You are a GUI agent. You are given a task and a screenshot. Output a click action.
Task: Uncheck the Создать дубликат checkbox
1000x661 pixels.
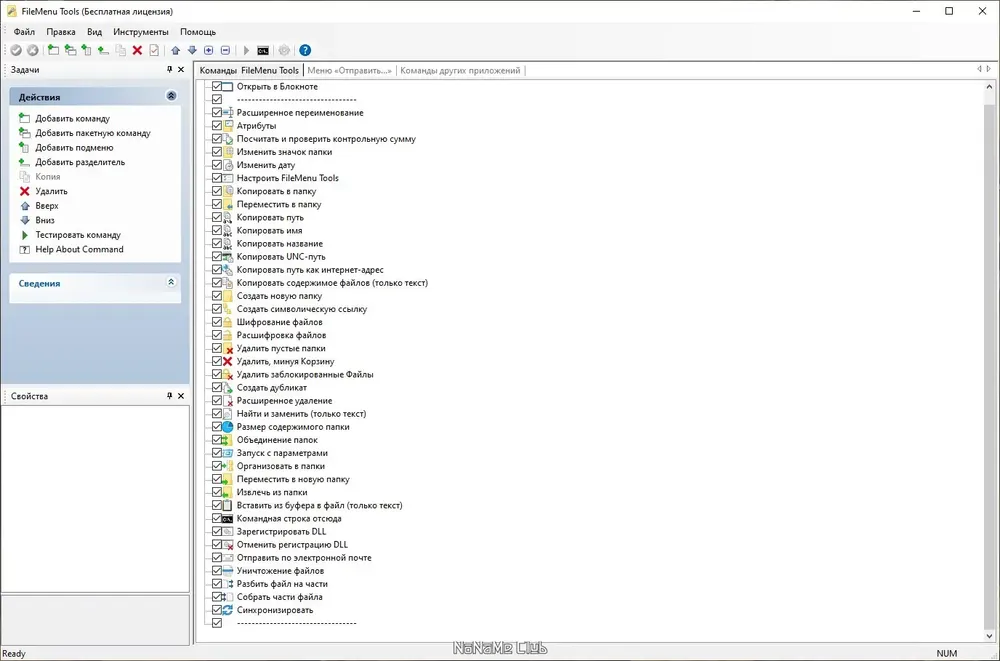click(217, 387)
